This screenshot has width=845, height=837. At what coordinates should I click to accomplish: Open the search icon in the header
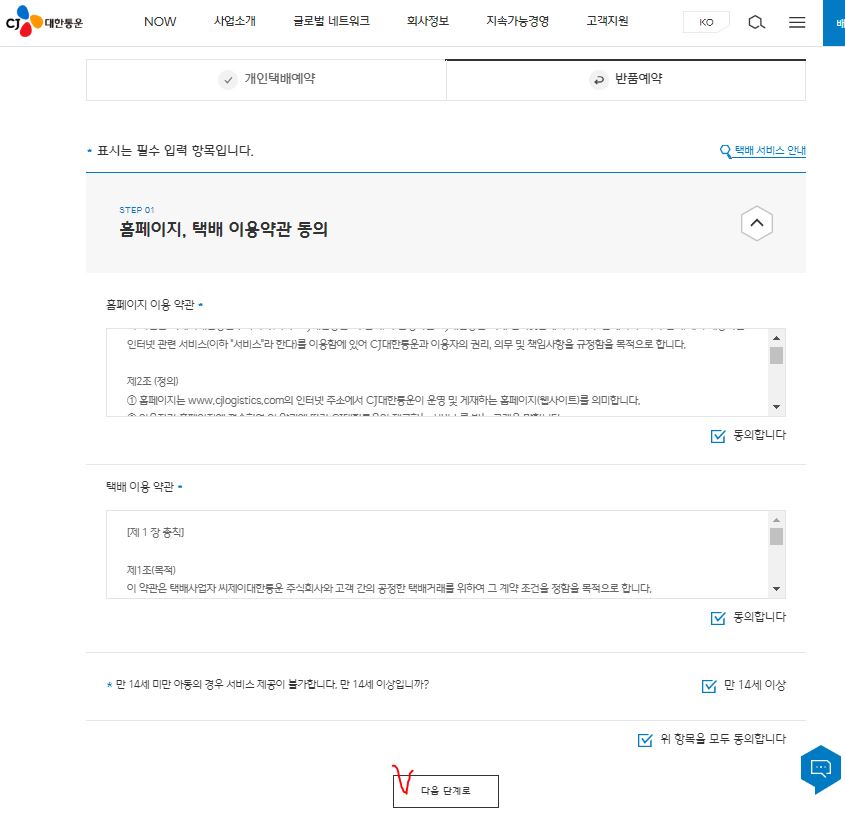[x=756, y=22]
